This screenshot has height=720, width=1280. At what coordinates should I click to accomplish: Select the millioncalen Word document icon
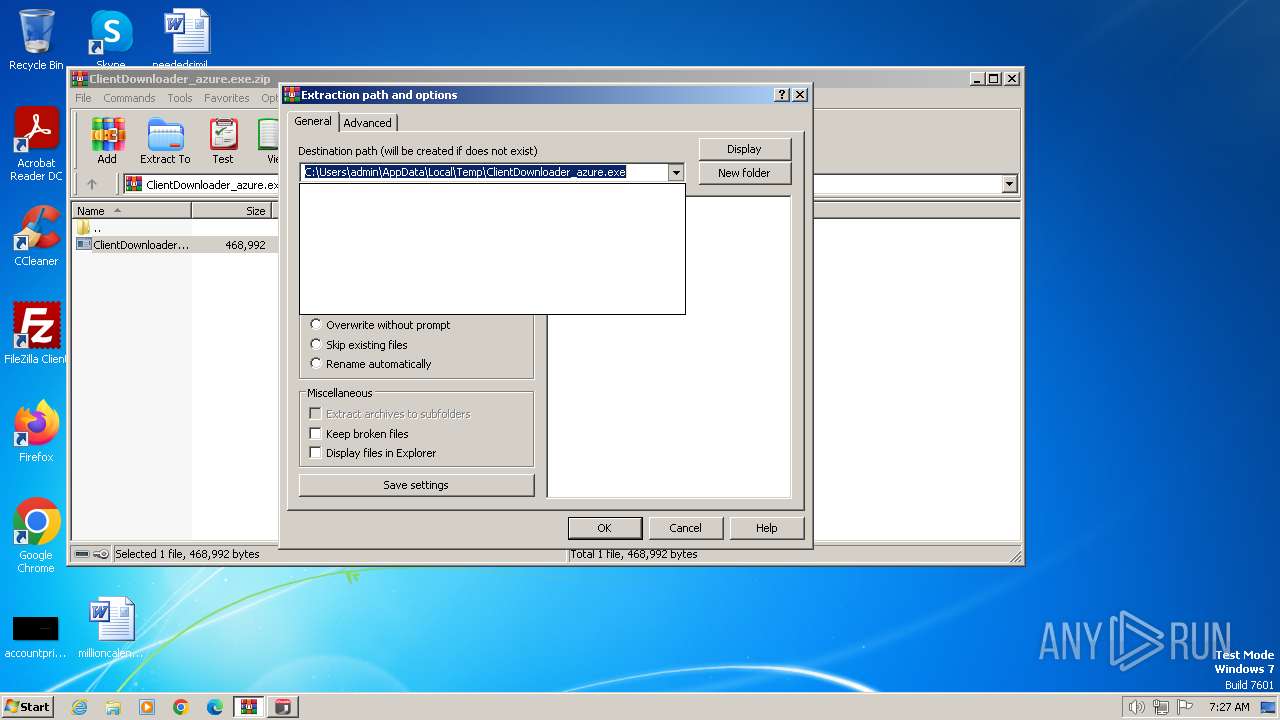pos(110,628)
